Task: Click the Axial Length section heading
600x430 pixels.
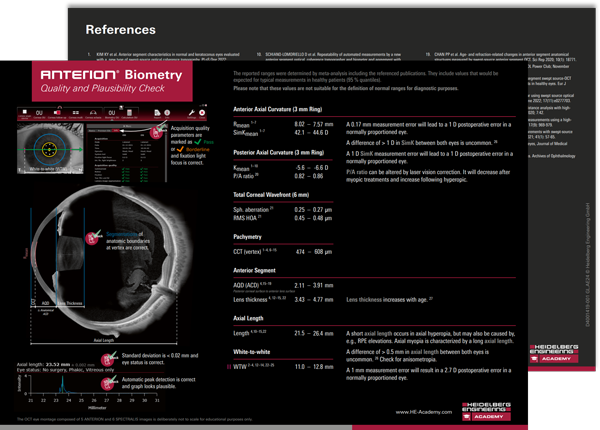Action: [248, 318]
